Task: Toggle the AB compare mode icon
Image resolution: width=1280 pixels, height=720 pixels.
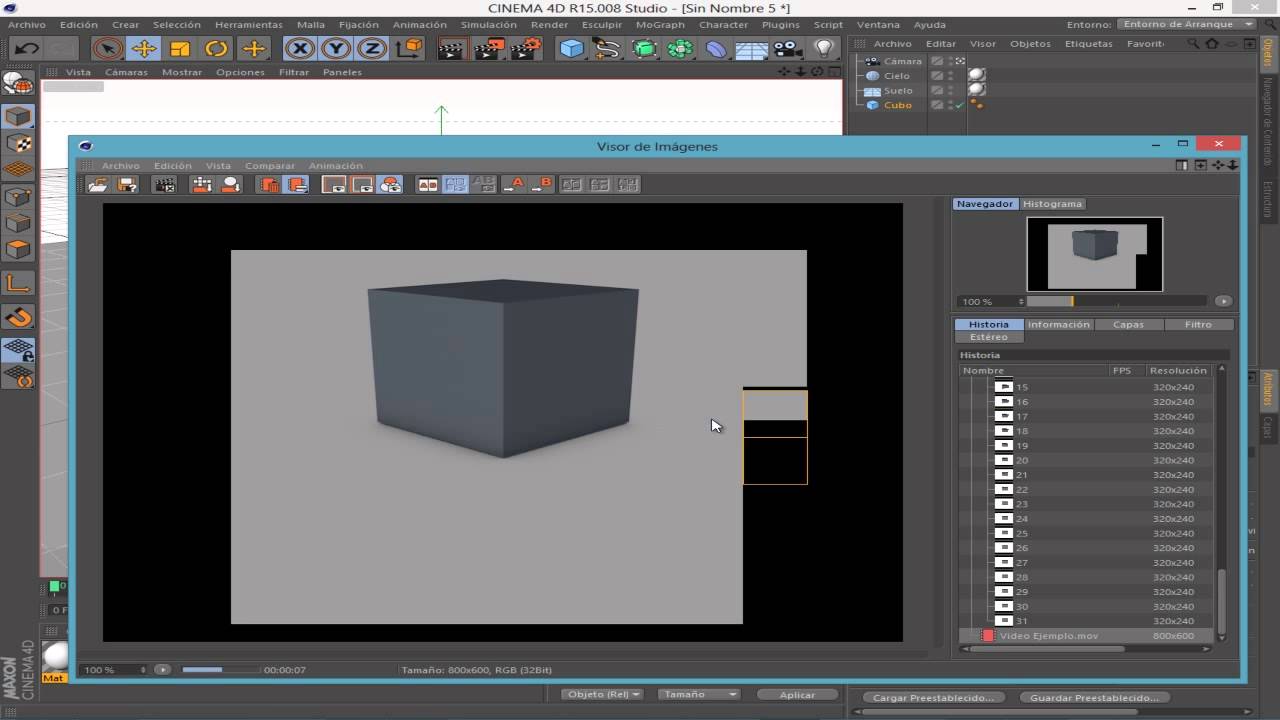Action: pos(427,184)
